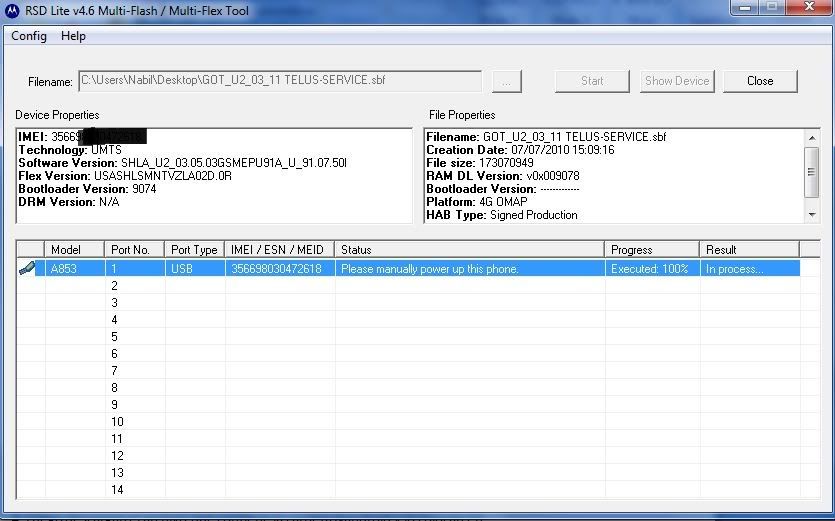835x521 pixels.
Task: Click the File size 173070949 line
Action: [x=480, y=163]
